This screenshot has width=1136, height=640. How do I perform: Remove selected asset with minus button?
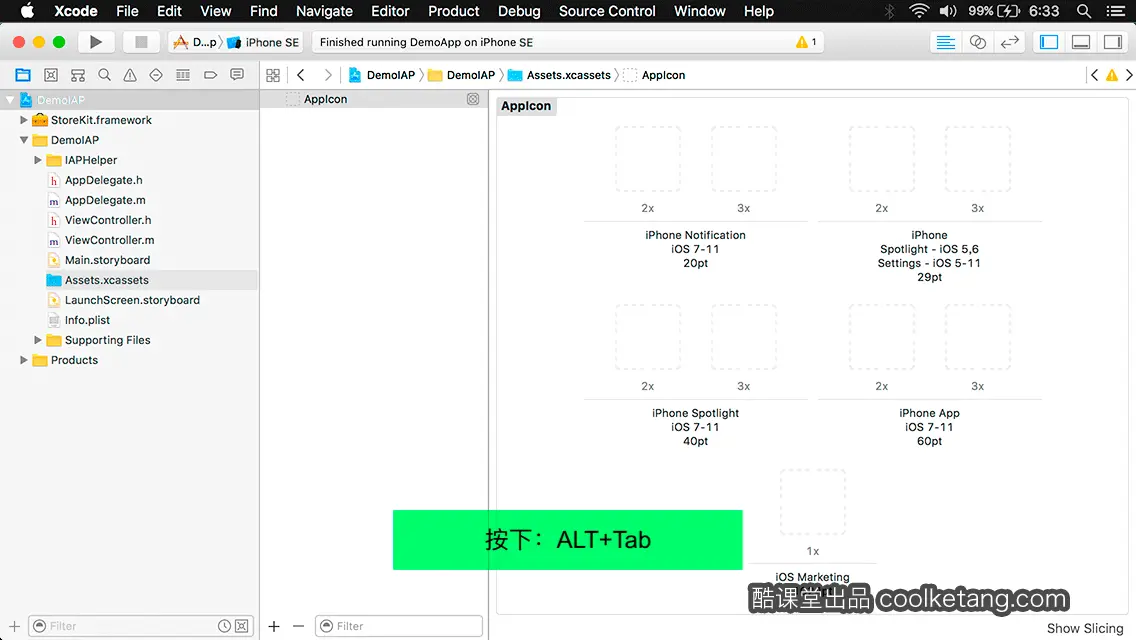pyautogui.click(x=298, y=626)
